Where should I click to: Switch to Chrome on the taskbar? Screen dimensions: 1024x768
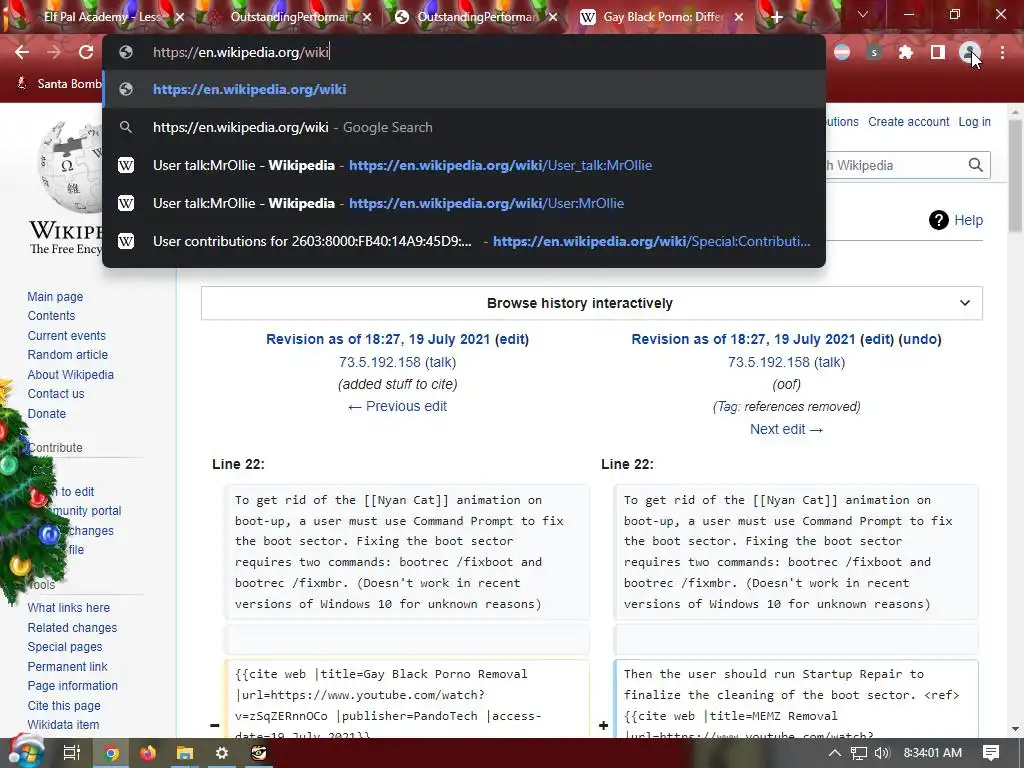pyautogui.click(x=112, y=753)
